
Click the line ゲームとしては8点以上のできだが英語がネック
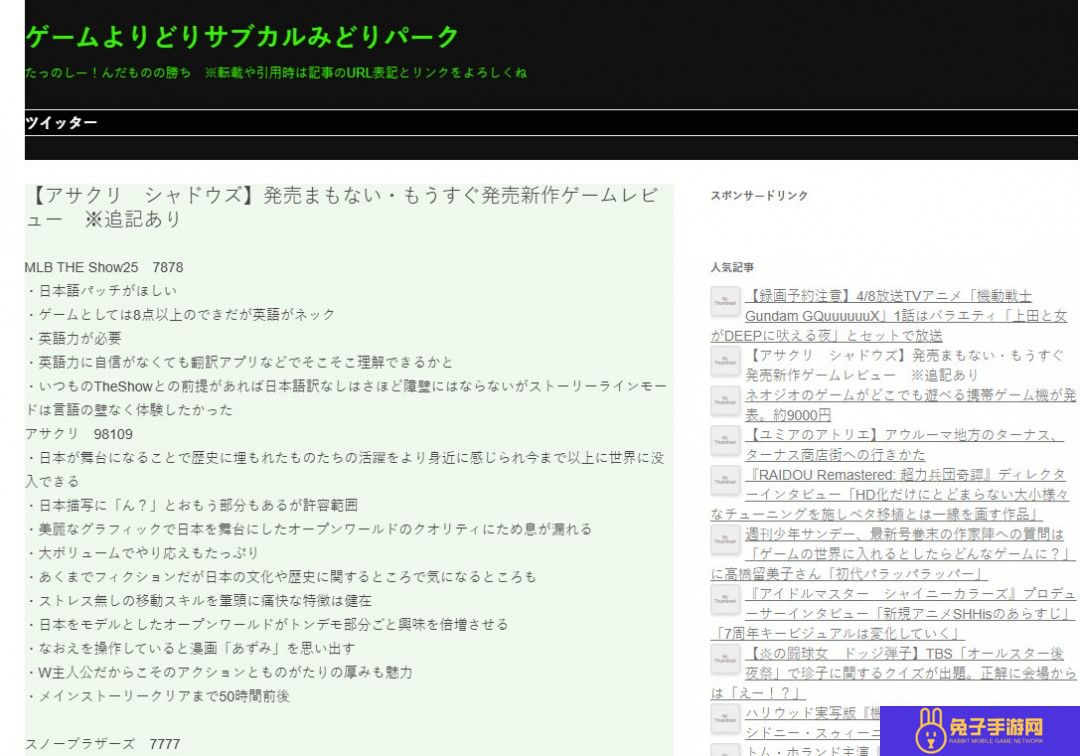click(x=180, y=315)
